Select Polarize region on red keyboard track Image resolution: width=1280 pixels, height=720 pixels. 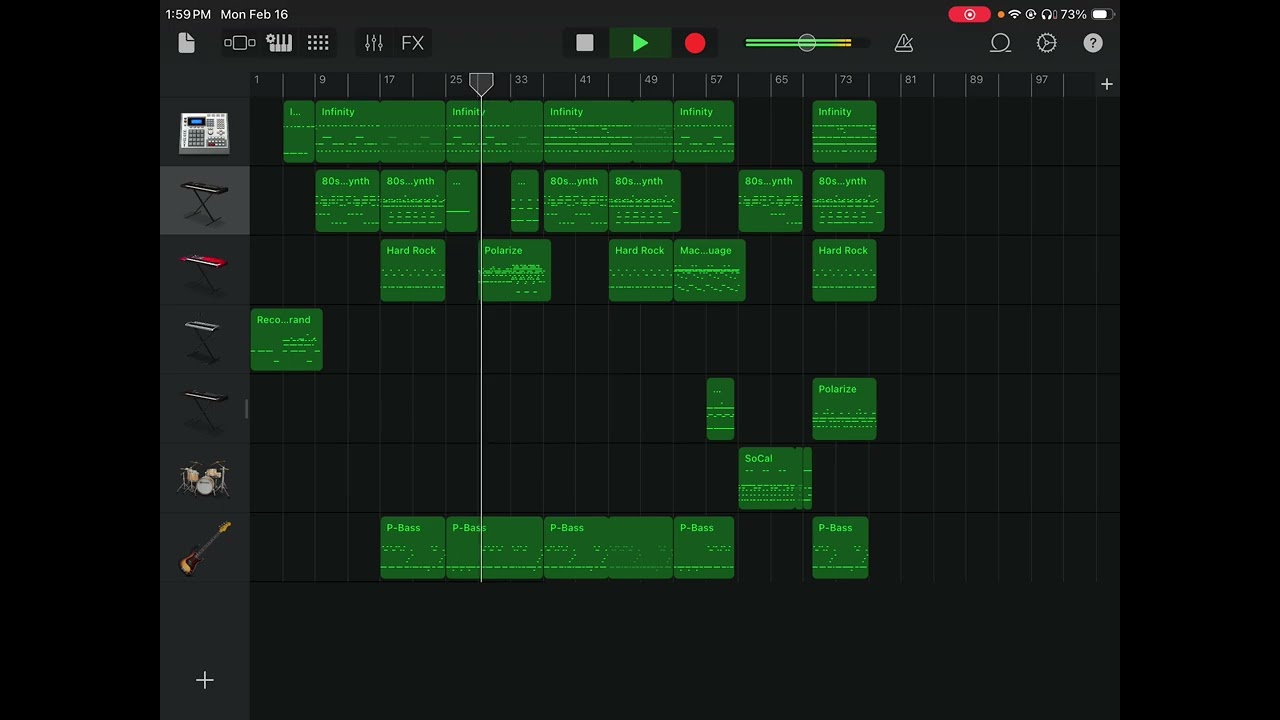[515, 271]
